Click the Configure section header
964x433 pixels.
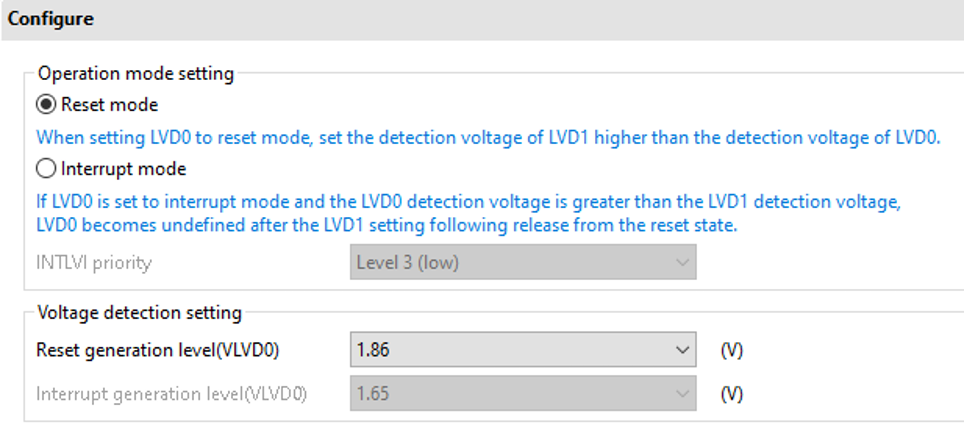click(51, 19)
